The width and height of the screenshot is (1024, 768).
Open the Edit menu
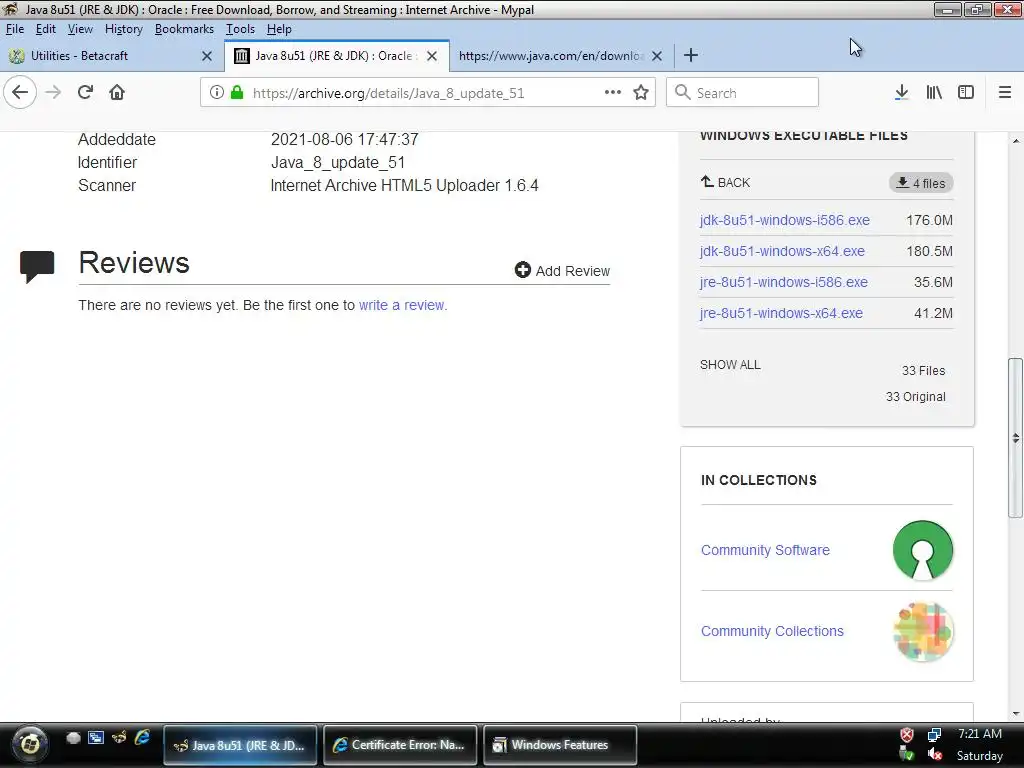pos(45,29)
